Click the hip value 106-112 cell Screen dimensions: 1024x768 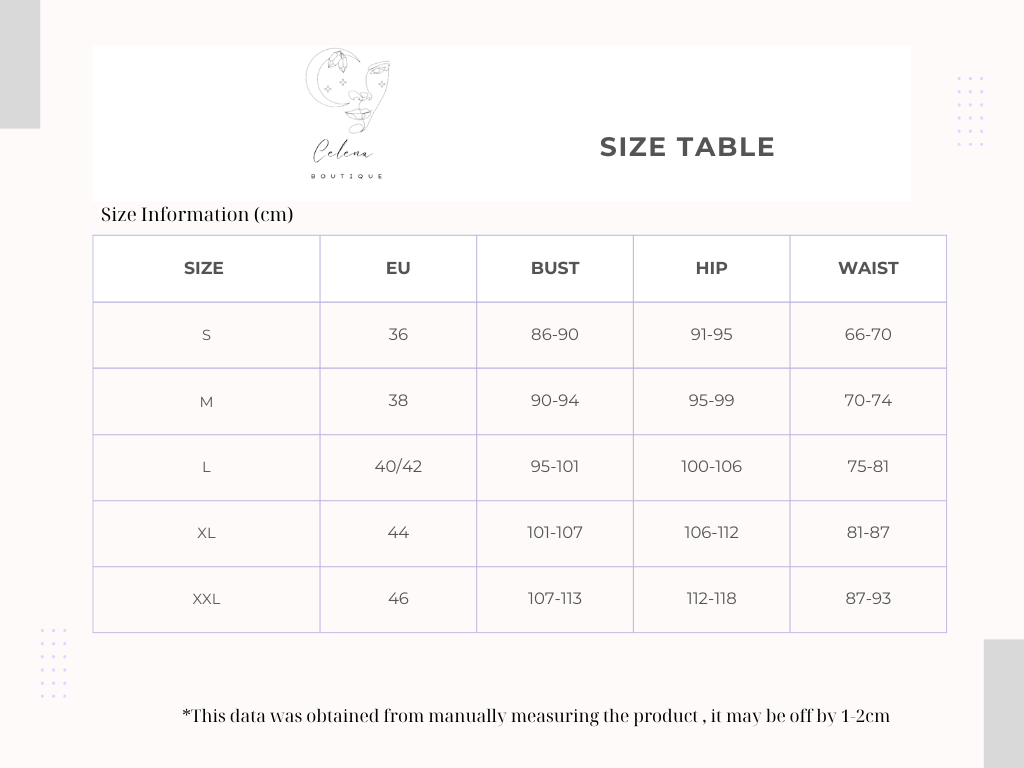pos(711,533)
